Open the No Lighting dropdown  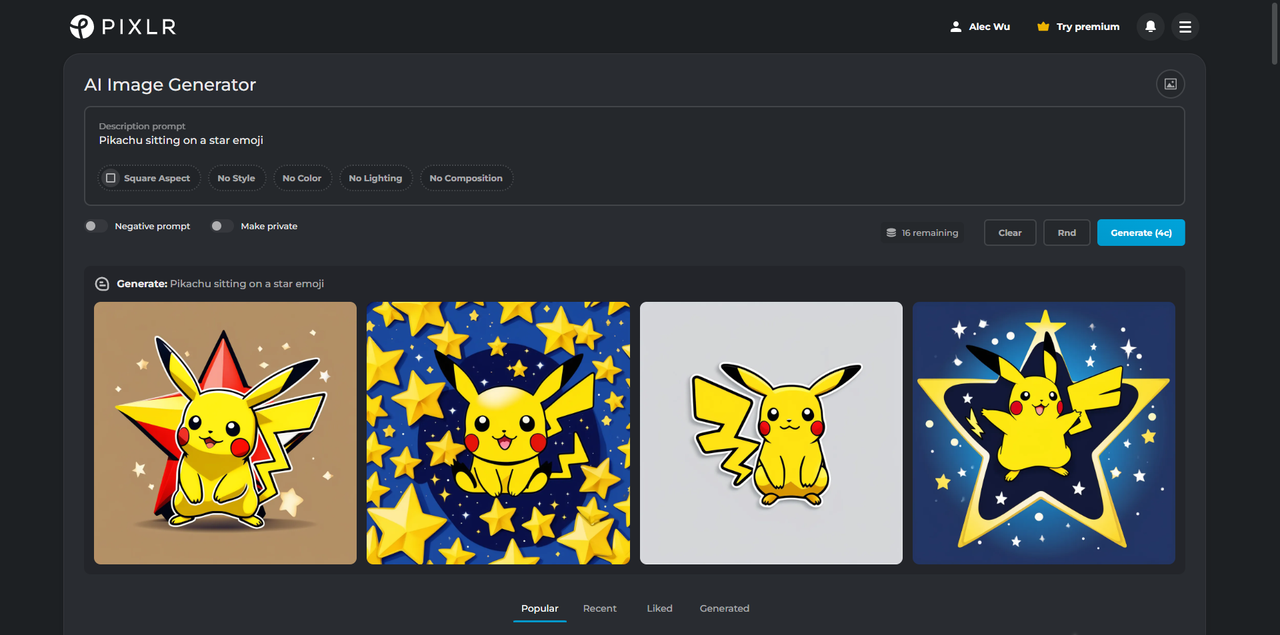pyautogui.click(x=375, y=178)
